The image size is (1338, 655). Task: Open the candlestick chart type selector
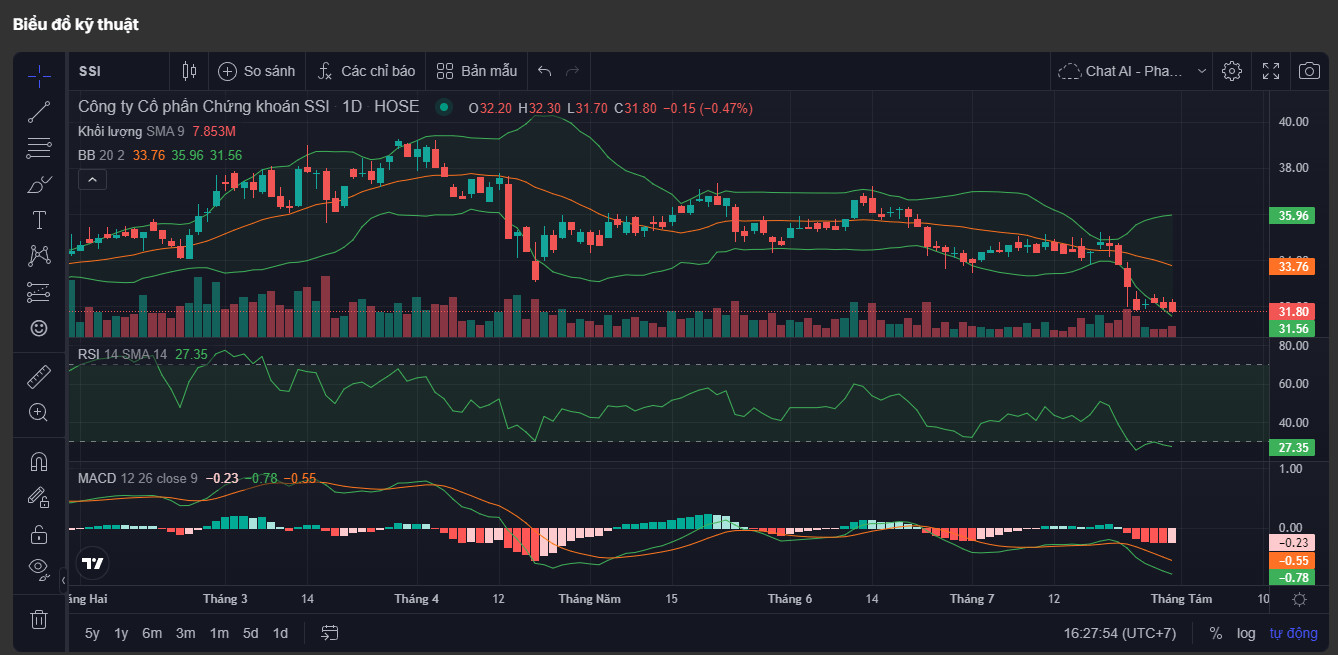[189, 71]
